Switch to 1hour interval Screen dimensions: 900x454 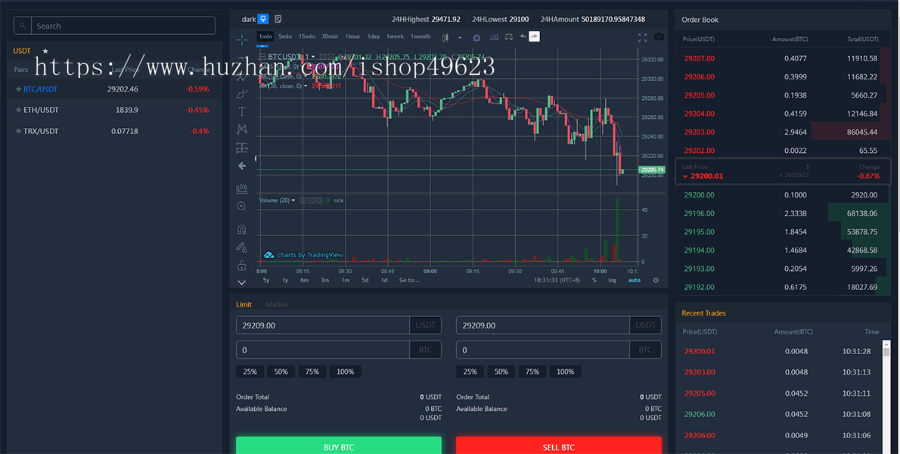(352, 37)
